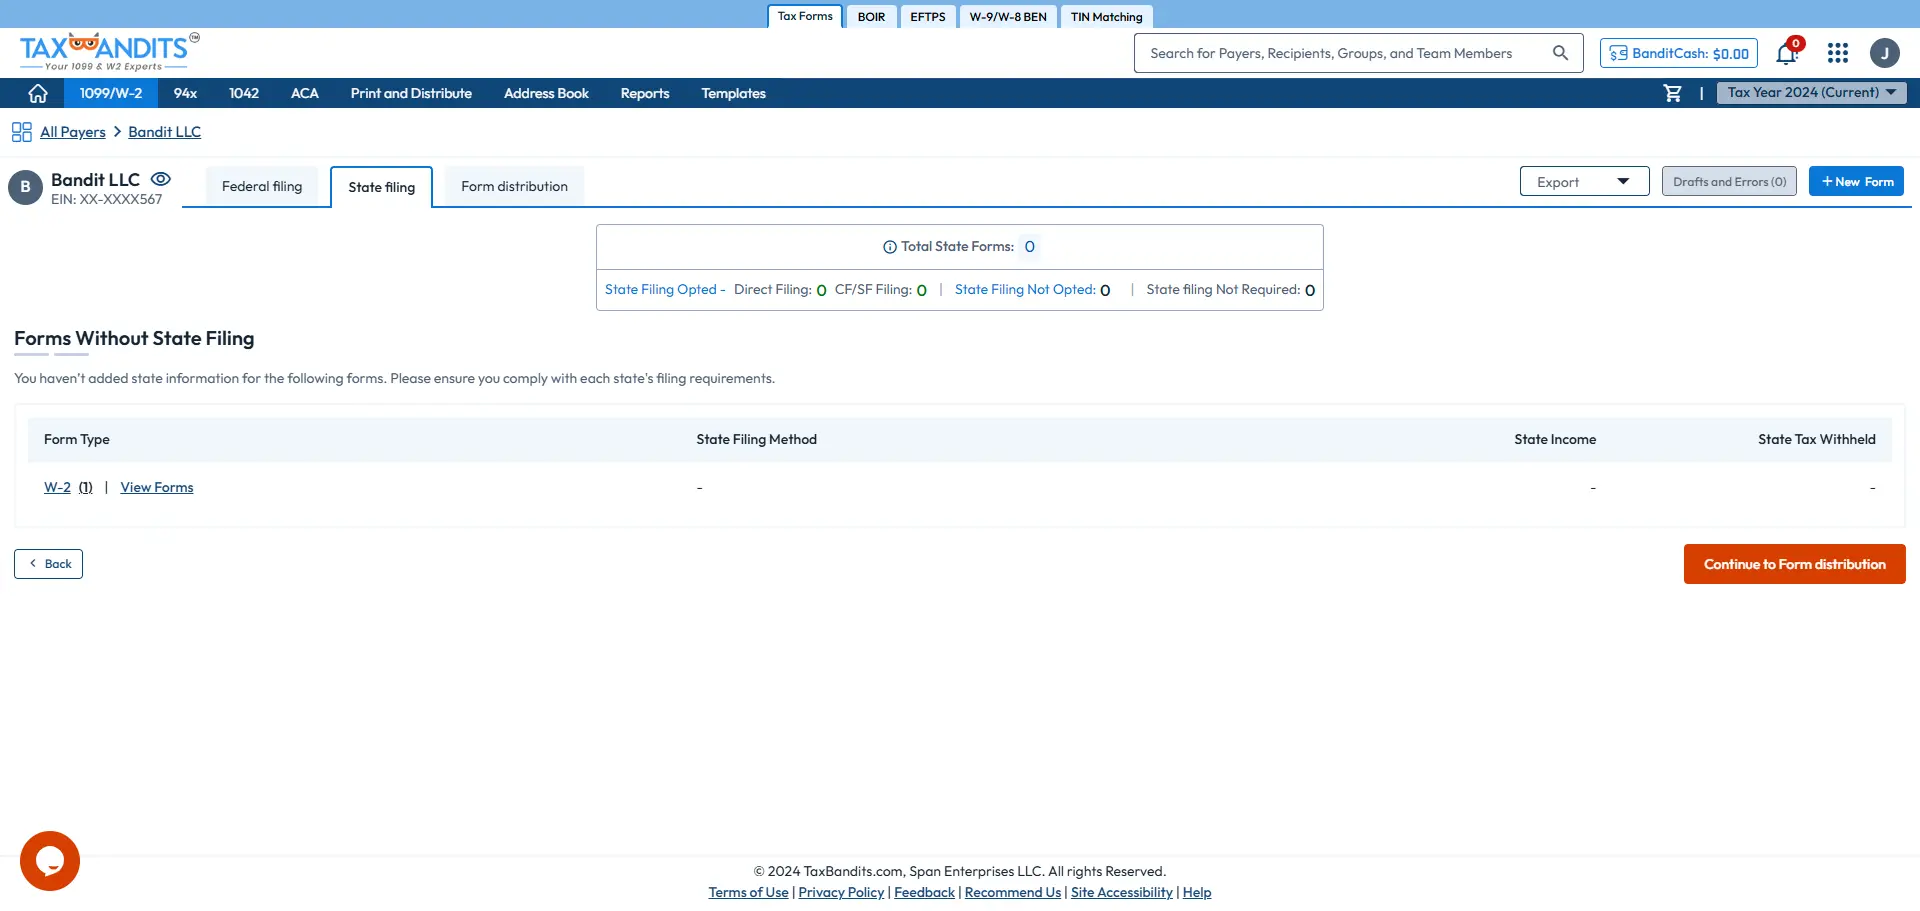Click the State Filing Method column header
1920x911 pixels.
tap(756, 439)
